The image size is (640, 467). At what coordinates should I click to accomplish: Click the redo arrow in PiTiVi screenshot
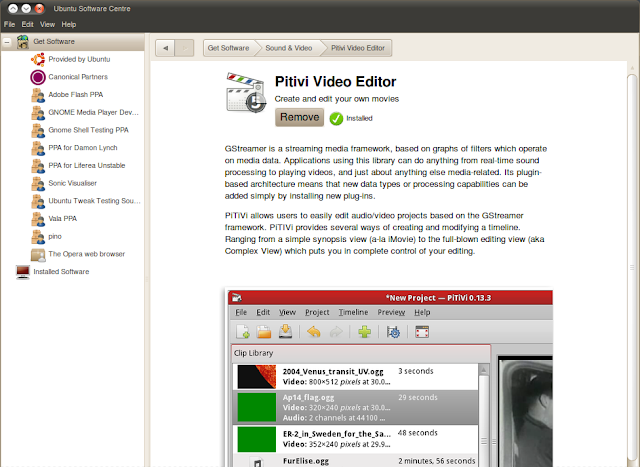pyautogui.click(x=336, y=332)
